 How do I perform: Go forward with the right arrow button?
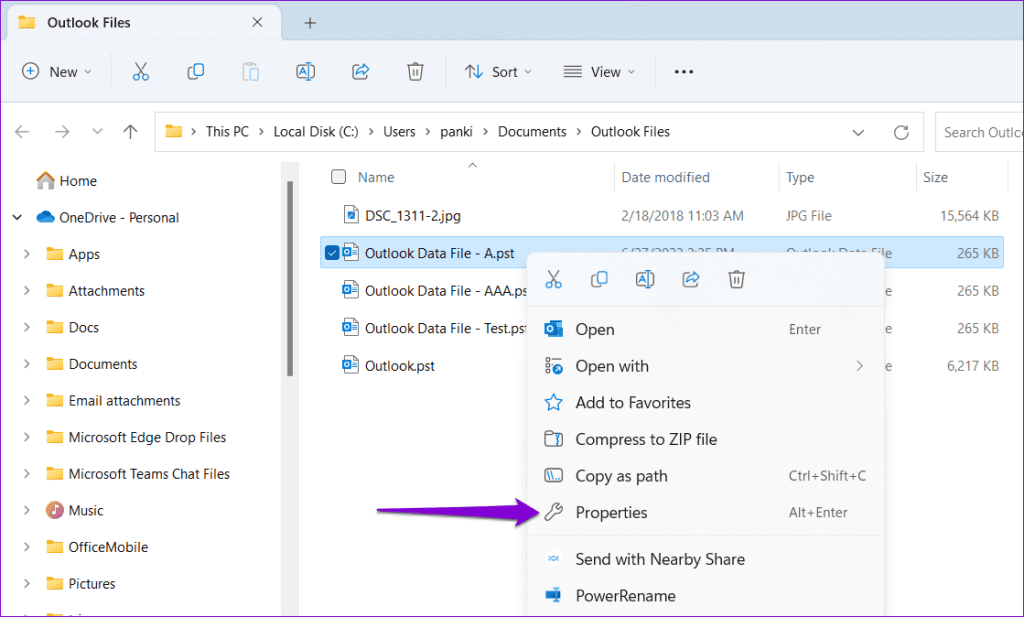[x=62, y=132]
